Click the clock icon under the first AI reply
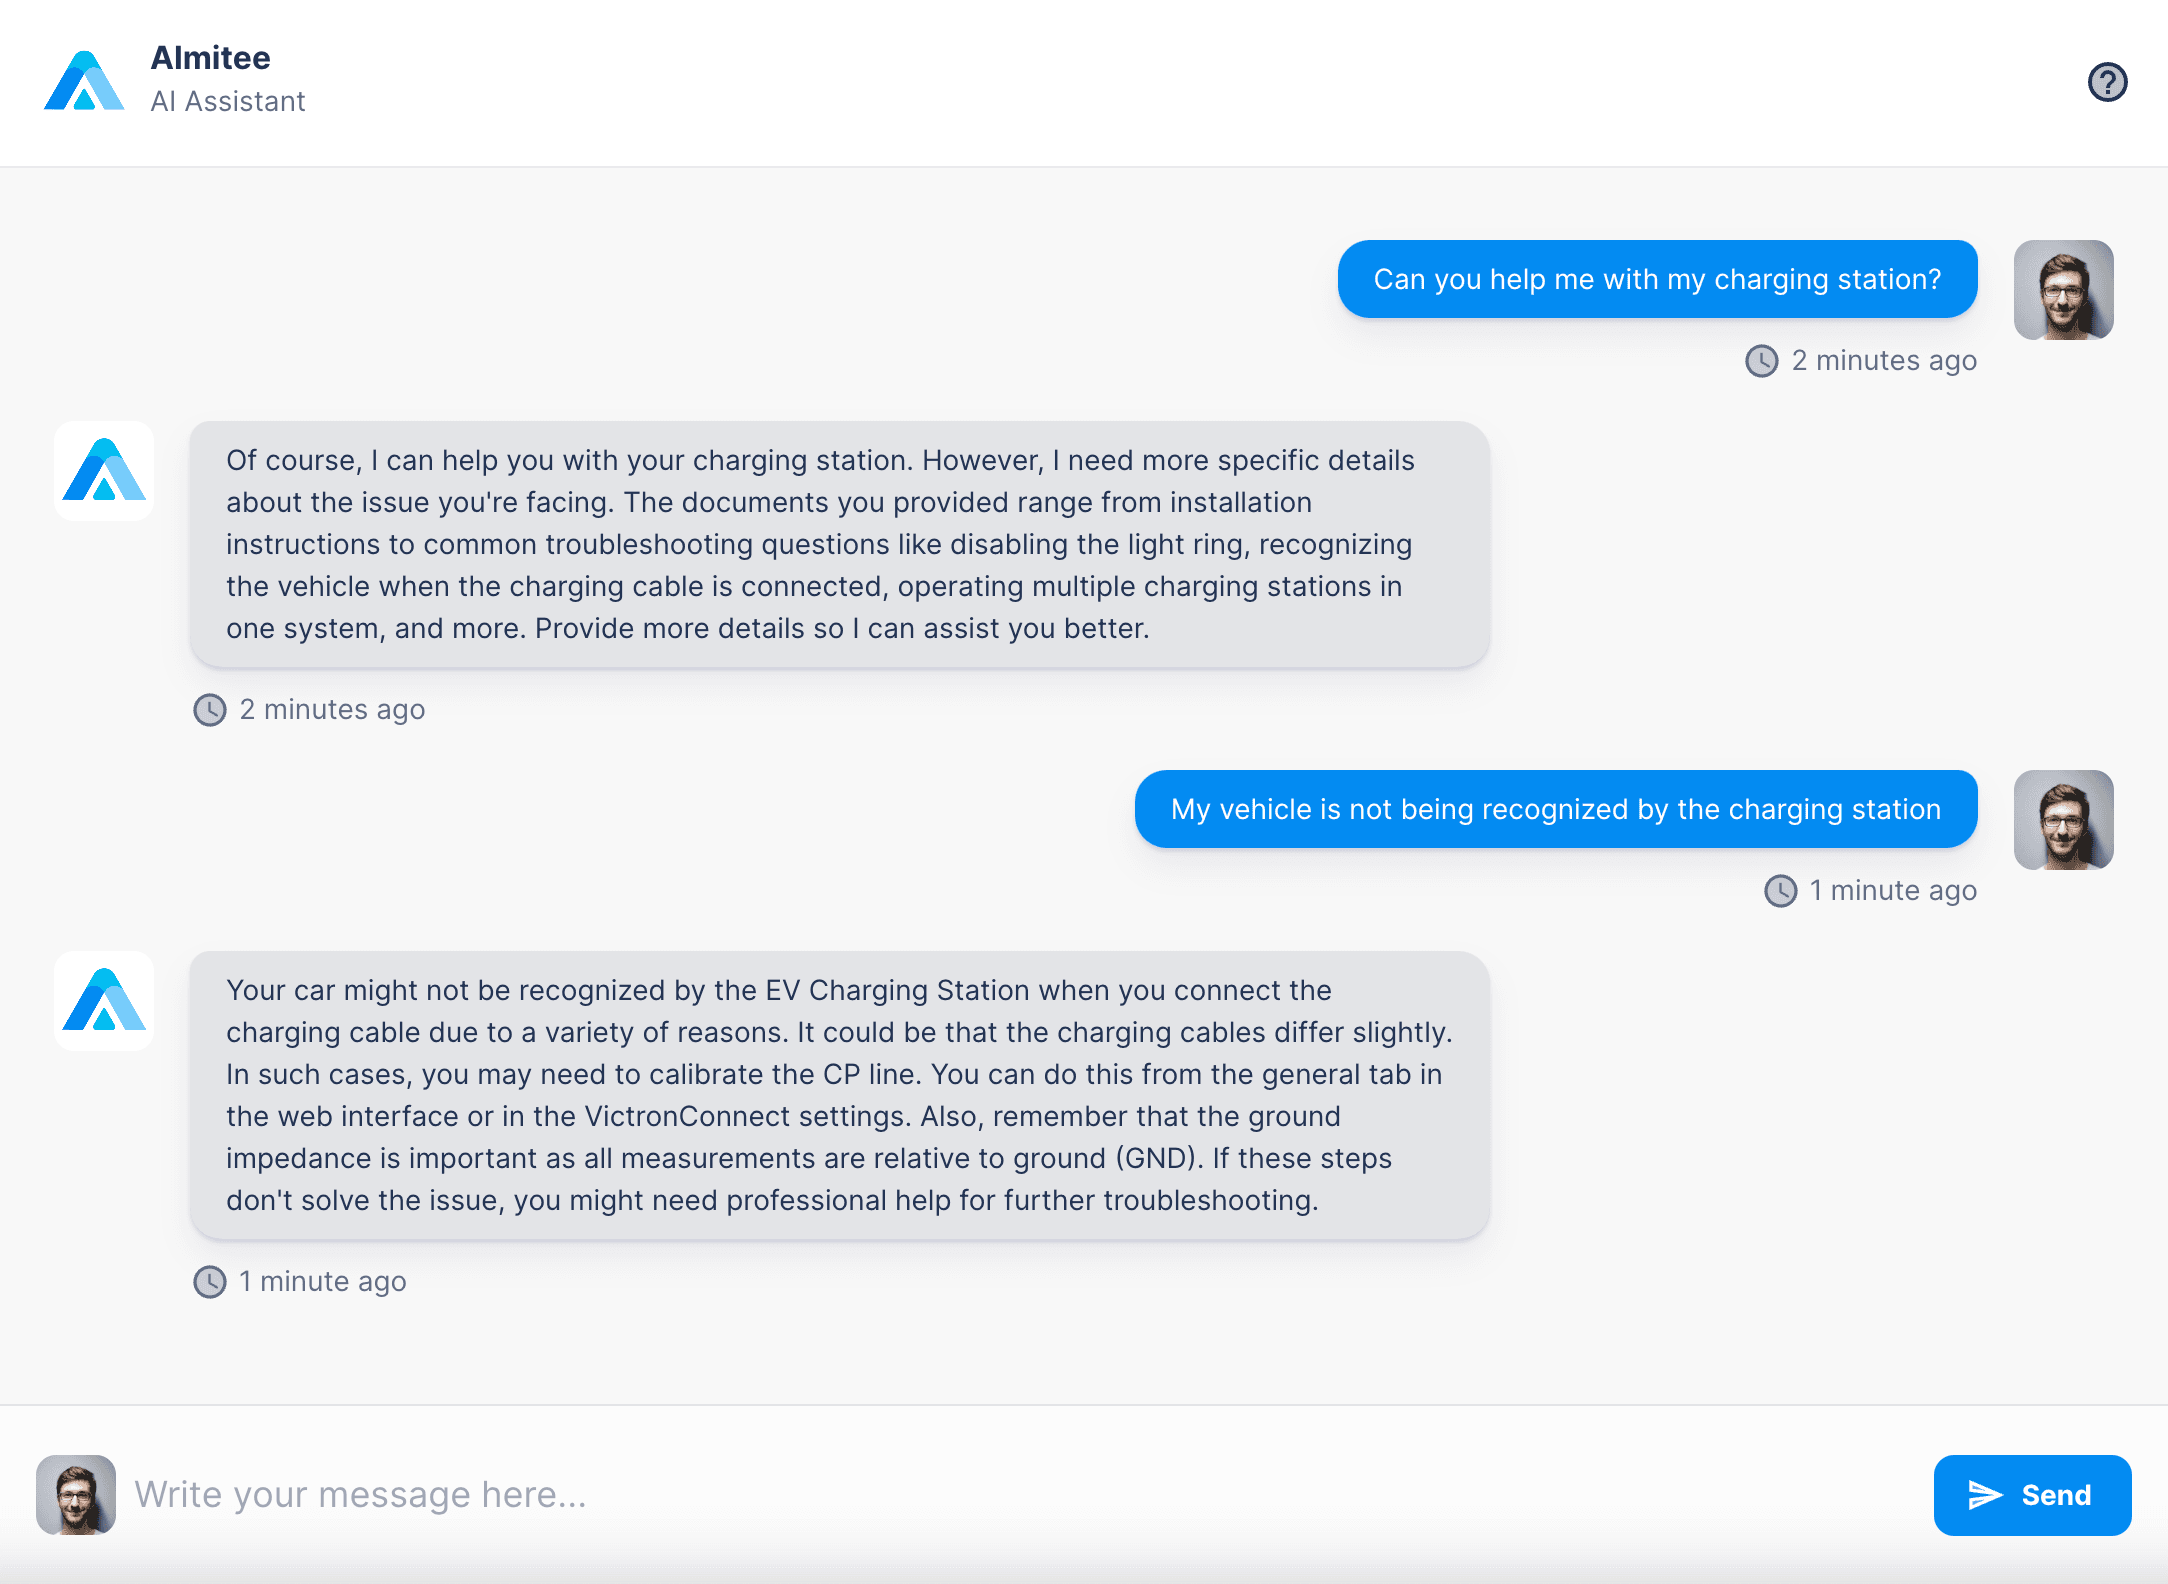Viewport: 2168px width, 1584px height. [x=210, y=710]
